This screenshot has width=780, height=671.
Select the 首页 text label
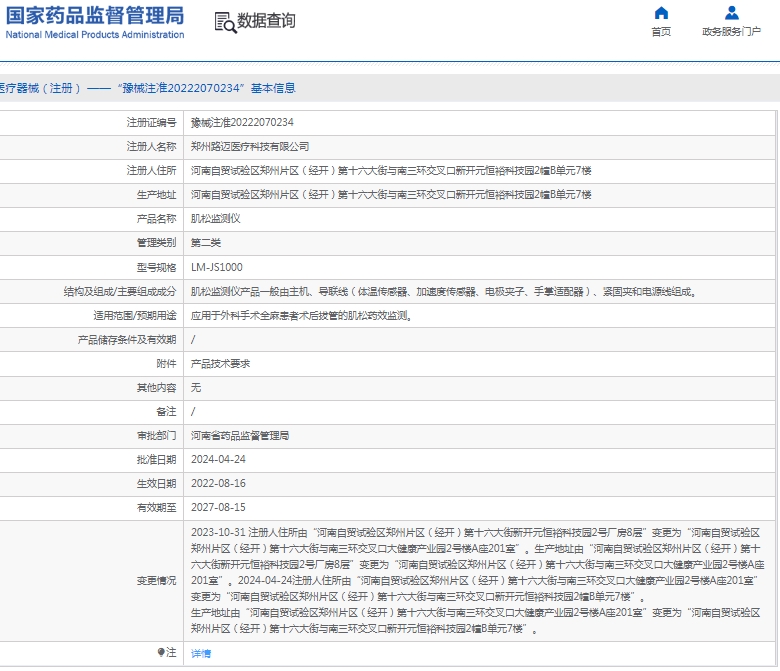[x=660, y=32]
